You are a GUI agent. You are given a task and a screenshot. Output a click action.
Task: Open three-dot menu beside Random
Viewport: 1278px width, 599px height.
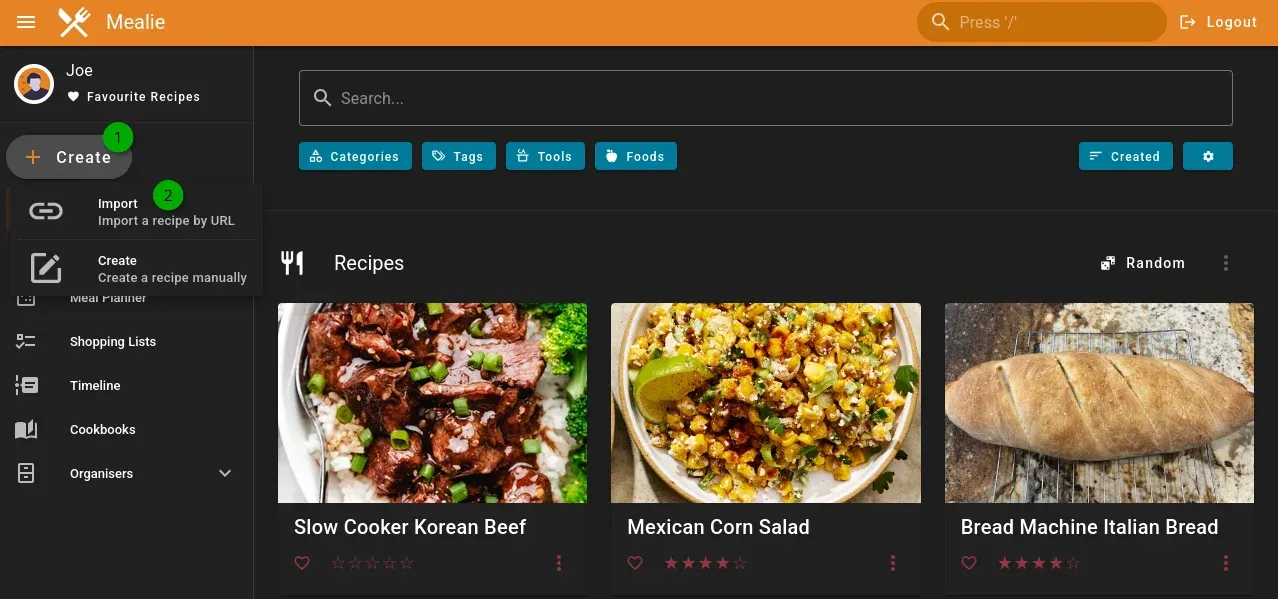pos(1226,263)
